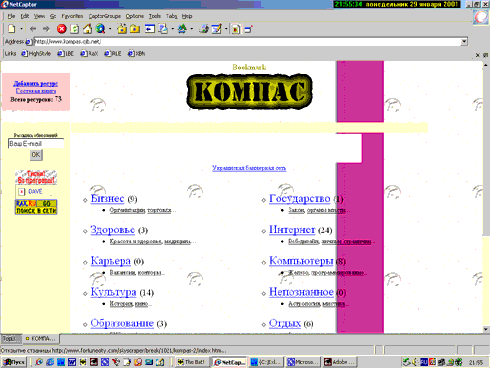490x368 pixels.
Task: Go forward with the right arrow icon
Action: 46,29
